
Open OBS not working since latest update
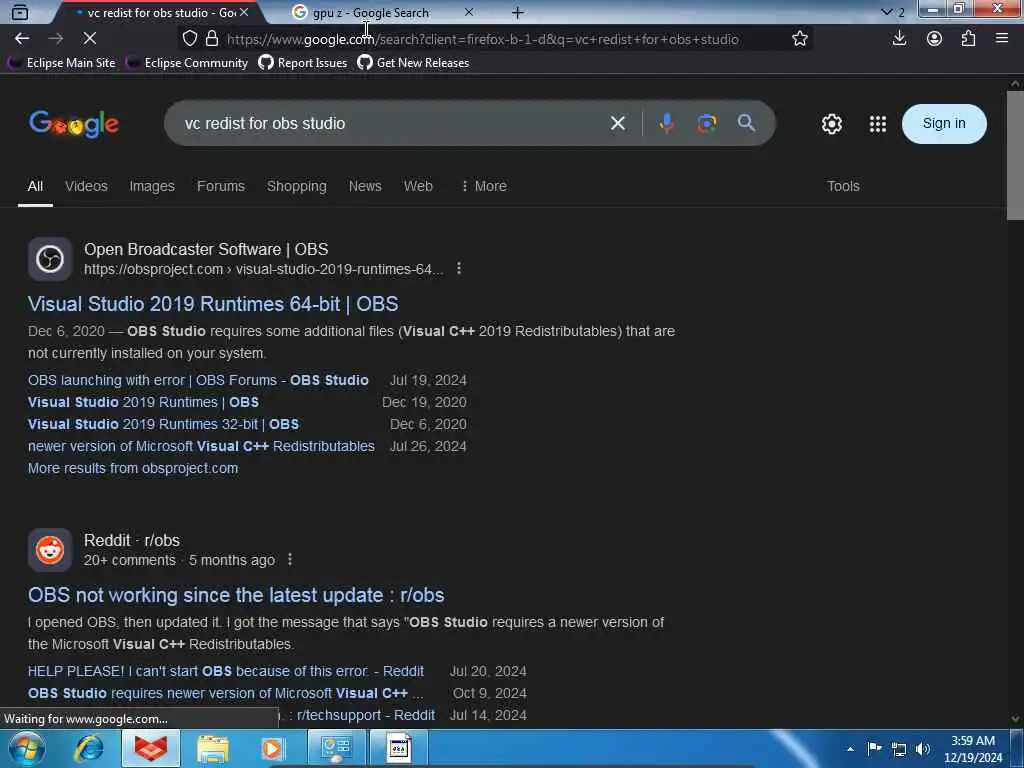236,595
